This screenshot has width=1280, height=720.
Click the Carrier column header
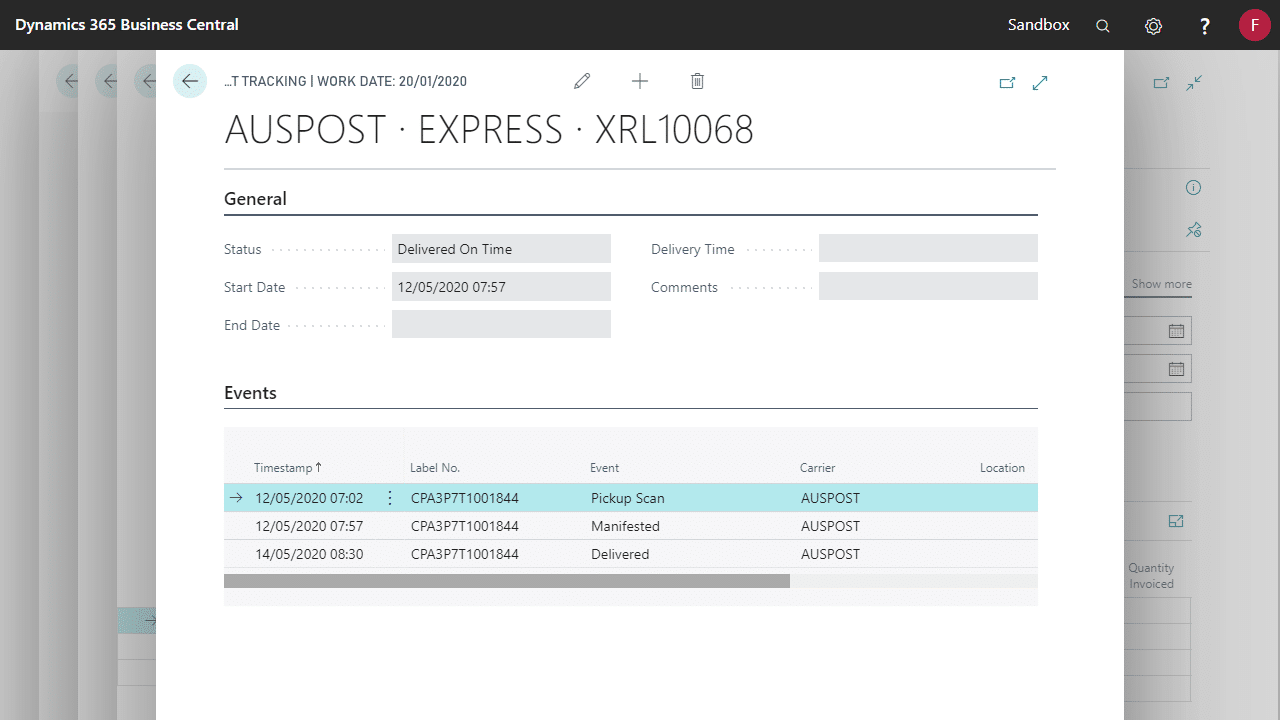[x=817, y=468]
